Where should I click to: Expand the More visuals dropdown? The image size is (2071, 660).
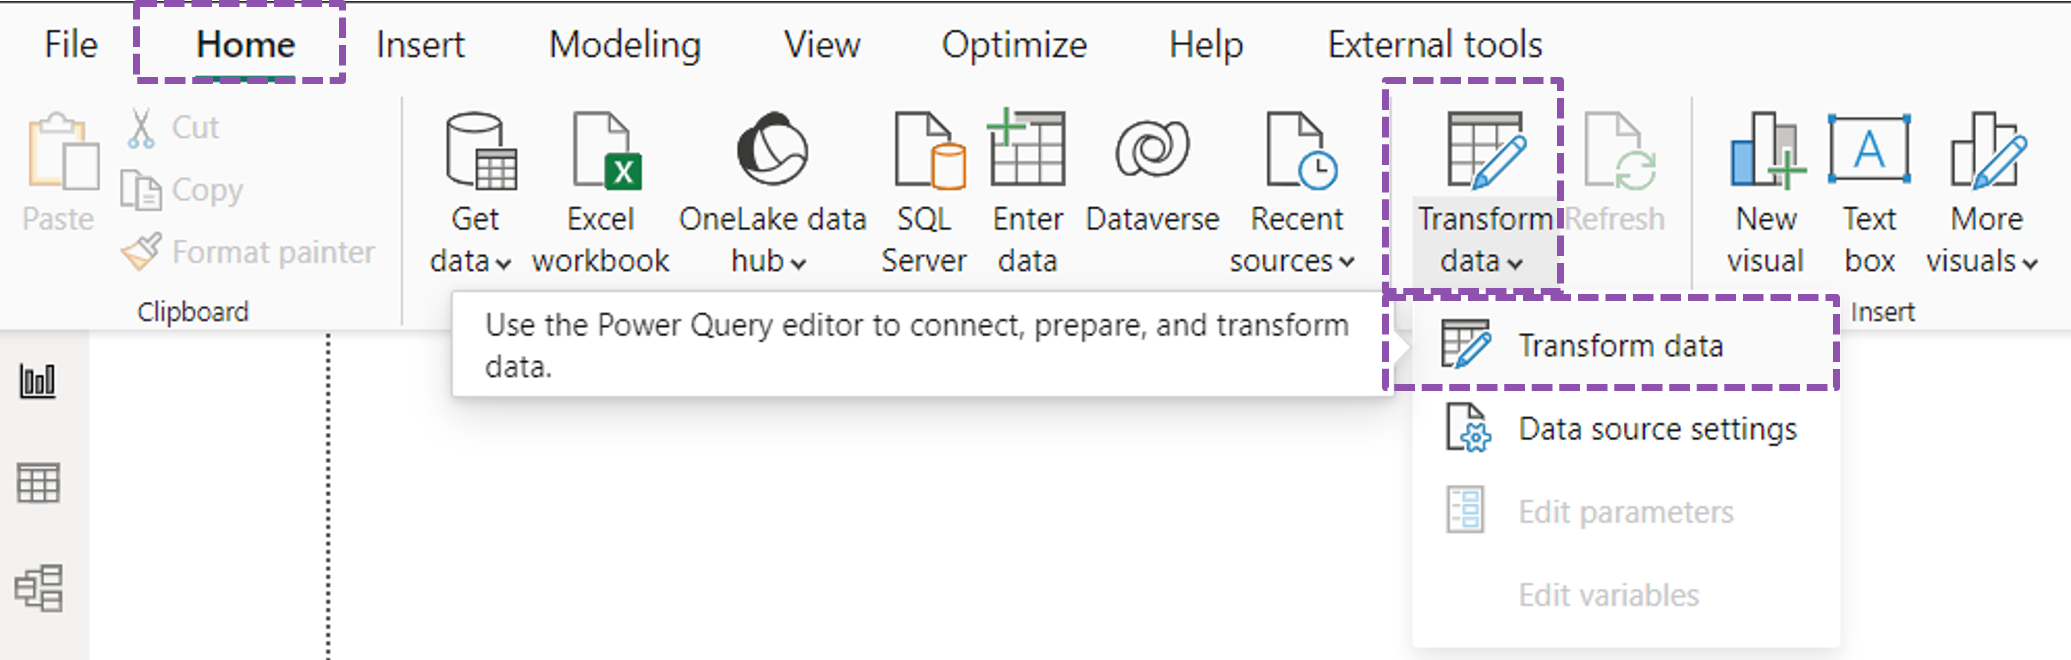tap(2030, 262)
